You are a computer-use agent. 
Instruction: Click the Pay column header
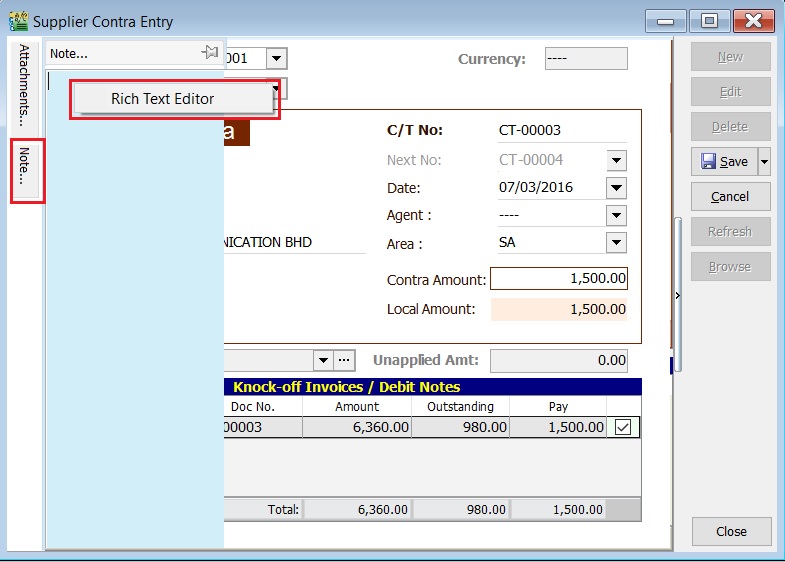tap(557, 406)
